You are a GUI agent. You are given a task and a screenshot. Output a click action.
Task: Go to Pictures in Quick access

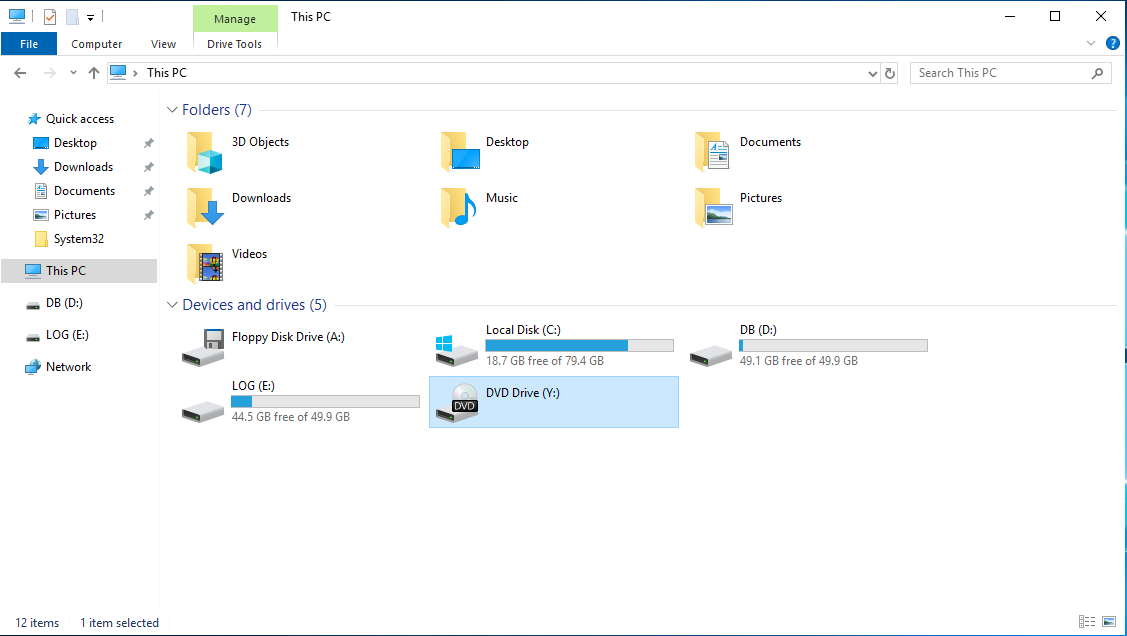tap(75, 215)
